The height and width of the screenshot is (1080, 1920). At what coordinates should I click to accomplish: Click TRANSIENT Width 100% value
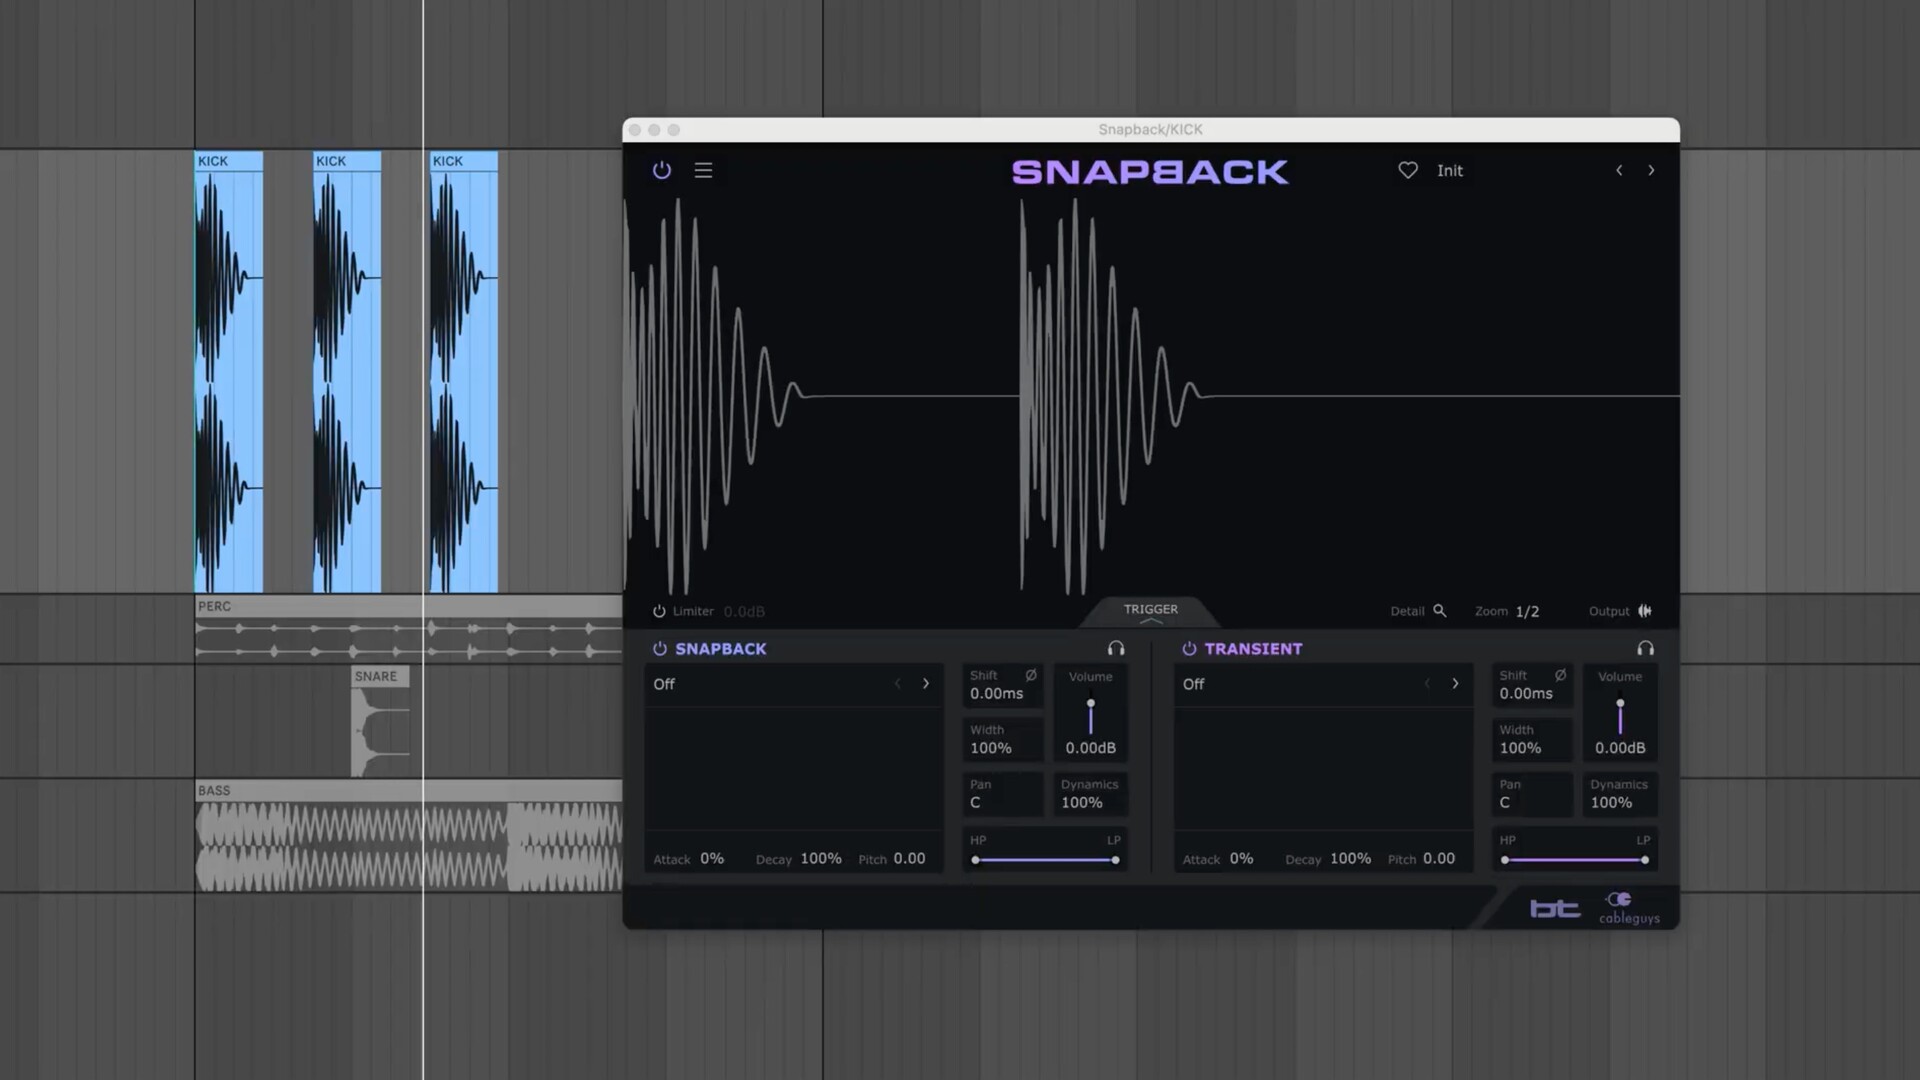pos(1520,748)
